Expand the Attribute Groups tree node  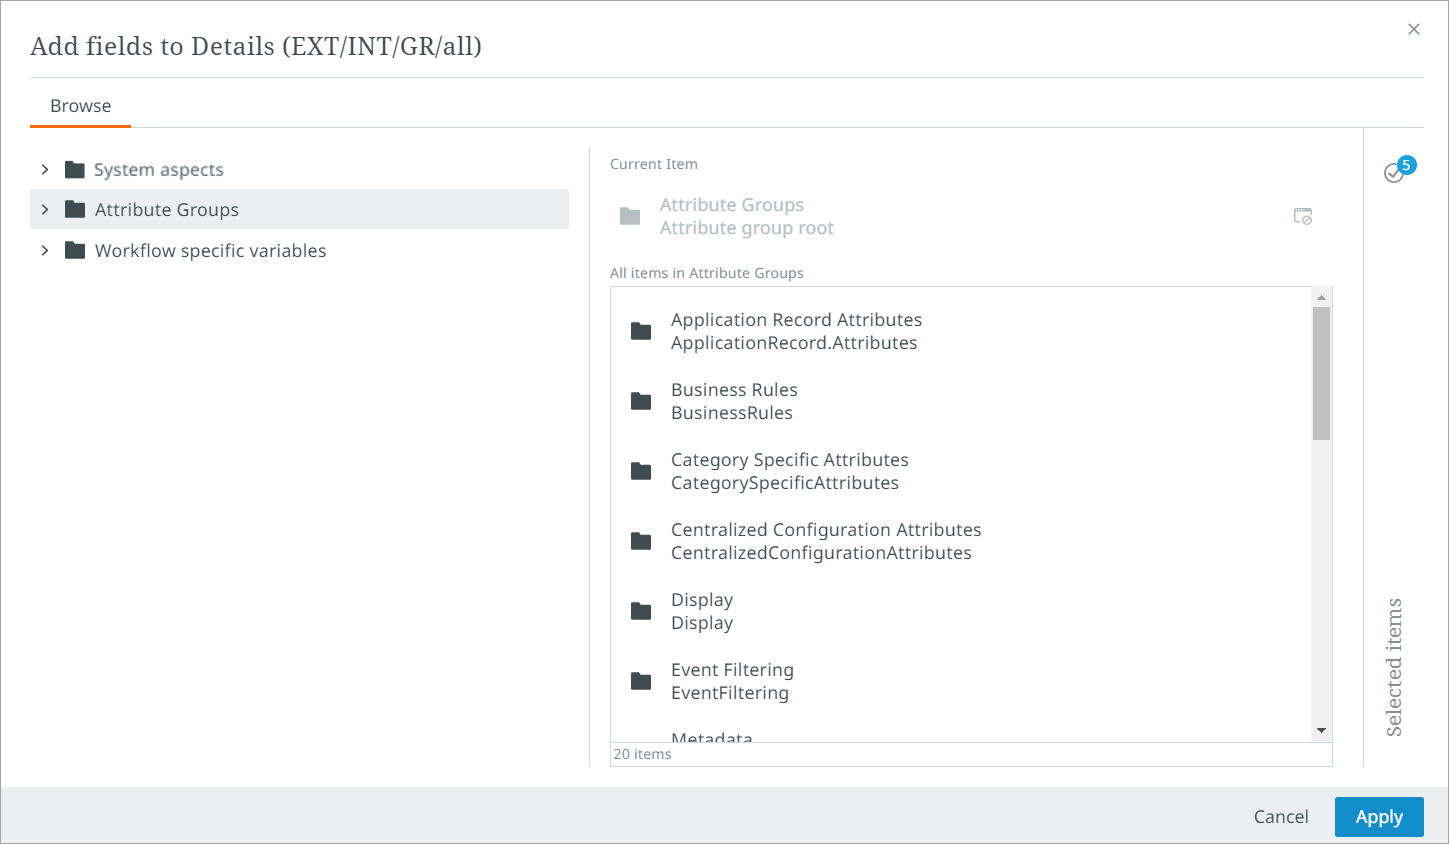(x=45, y=210)
